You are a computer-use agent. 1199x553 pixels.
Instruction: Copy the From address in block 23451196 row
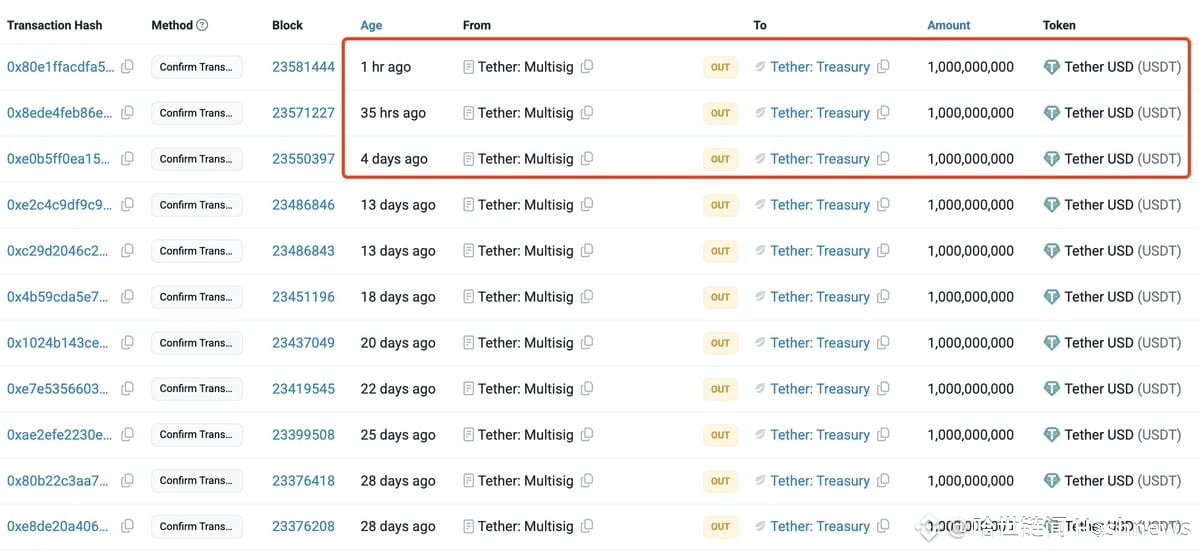(587, 297)
